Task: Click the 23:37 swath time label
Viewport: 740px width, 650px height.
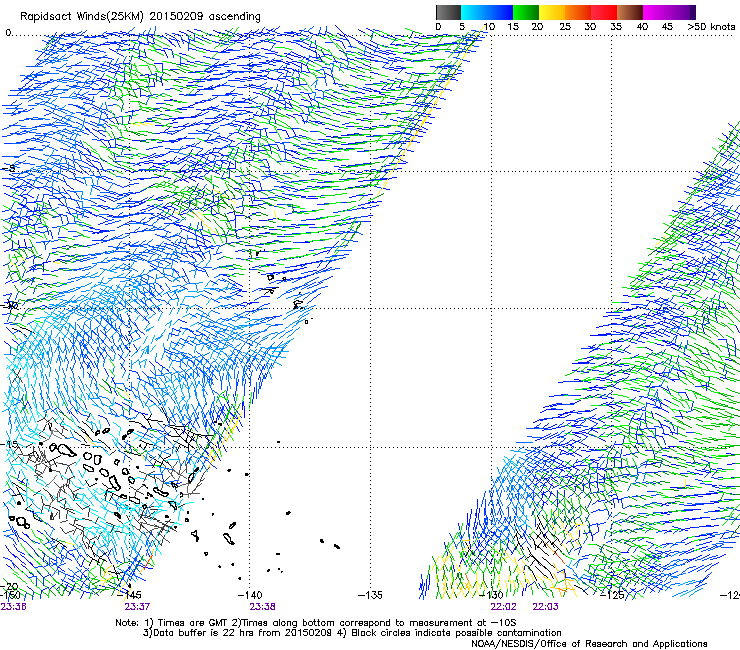Action: (137, 607)
